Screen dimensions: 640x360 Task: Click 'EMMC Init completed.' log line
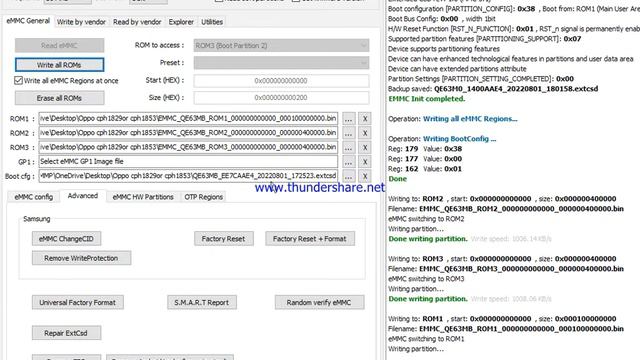(x=427, y=99)
